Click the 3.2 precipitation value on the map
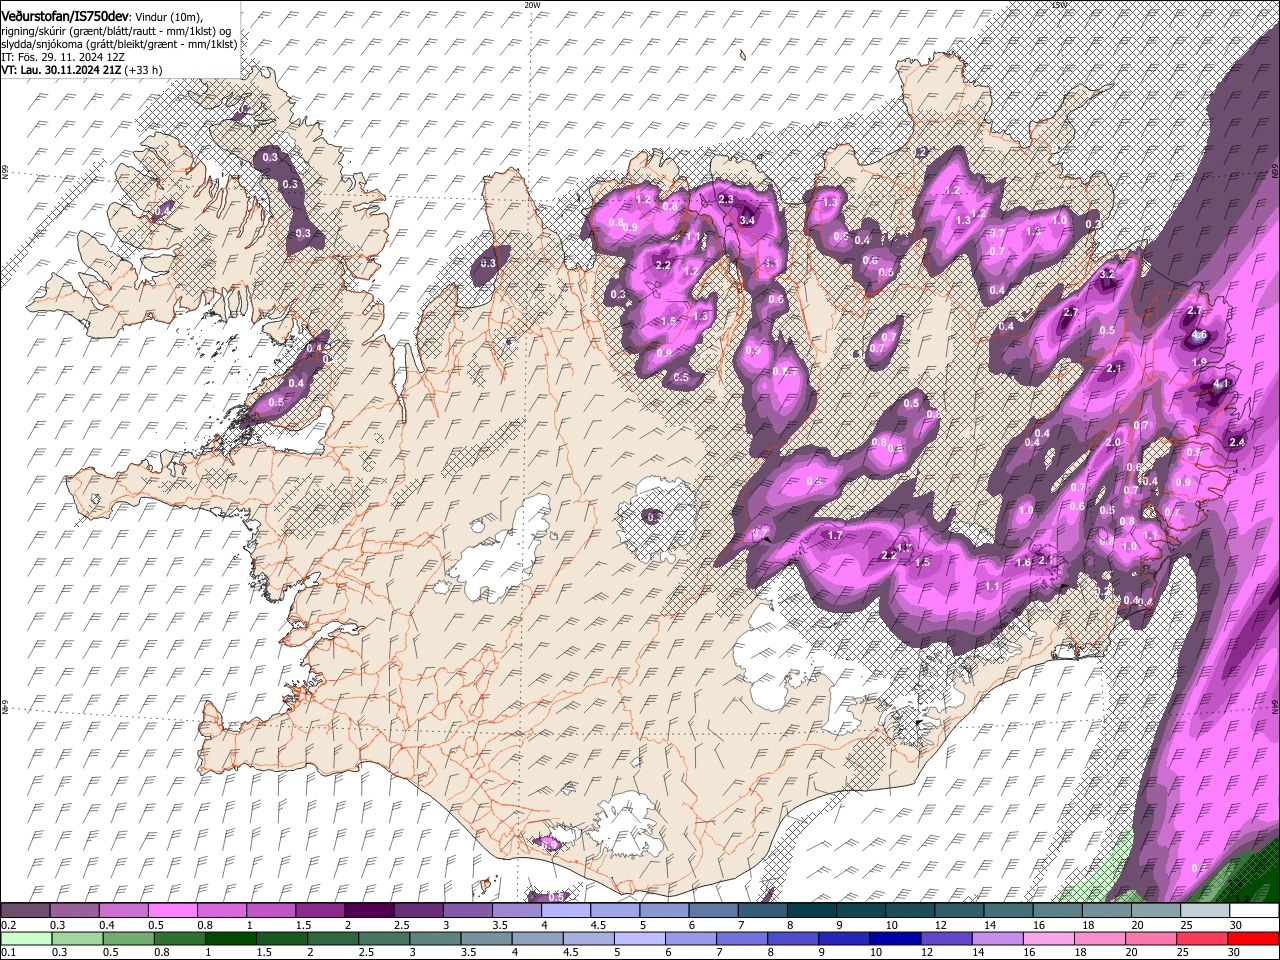Viewport: 1280px width, 960px height. tap(1106, 274)
